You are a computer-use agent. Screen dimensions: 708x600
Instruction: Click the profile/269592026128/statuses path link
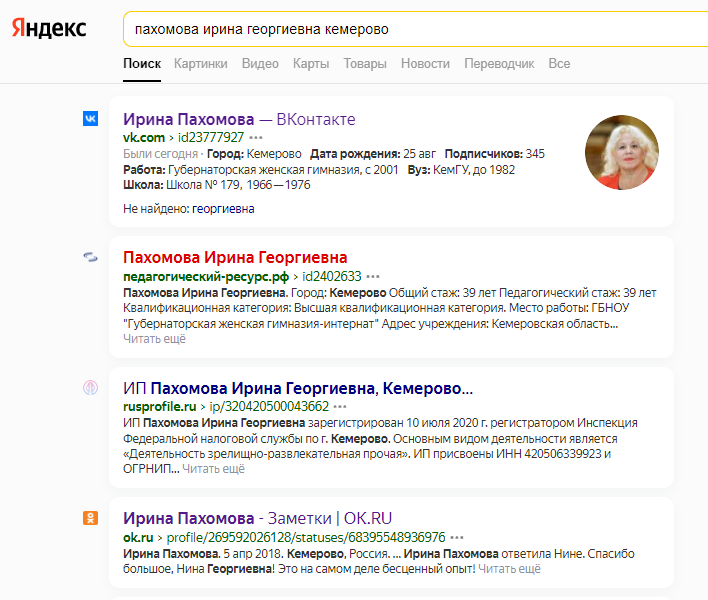[x=306, y=537]
